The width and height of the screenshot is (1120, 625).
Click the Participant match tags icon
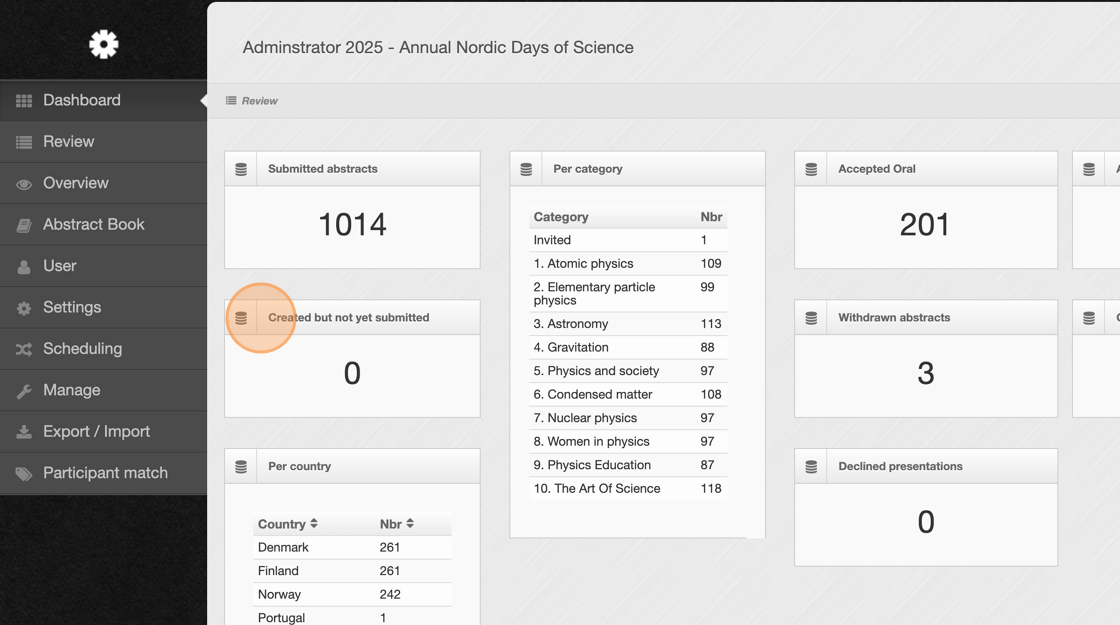pyautogui.click(x=24, y=474)
